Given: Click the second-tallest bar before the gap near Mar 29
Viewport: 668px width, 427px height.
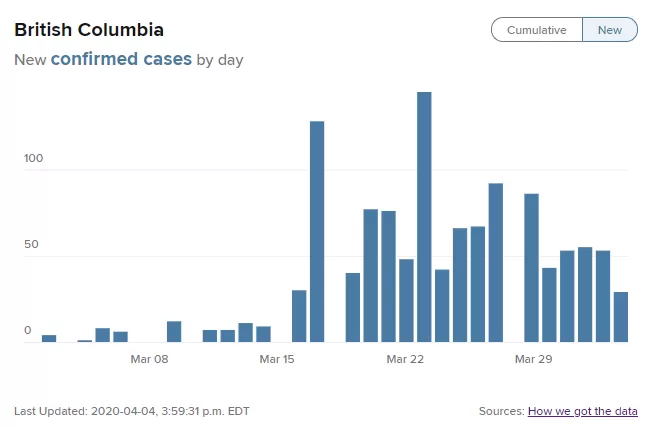Looking at the screenshot, I should click(x=495, y=263).
